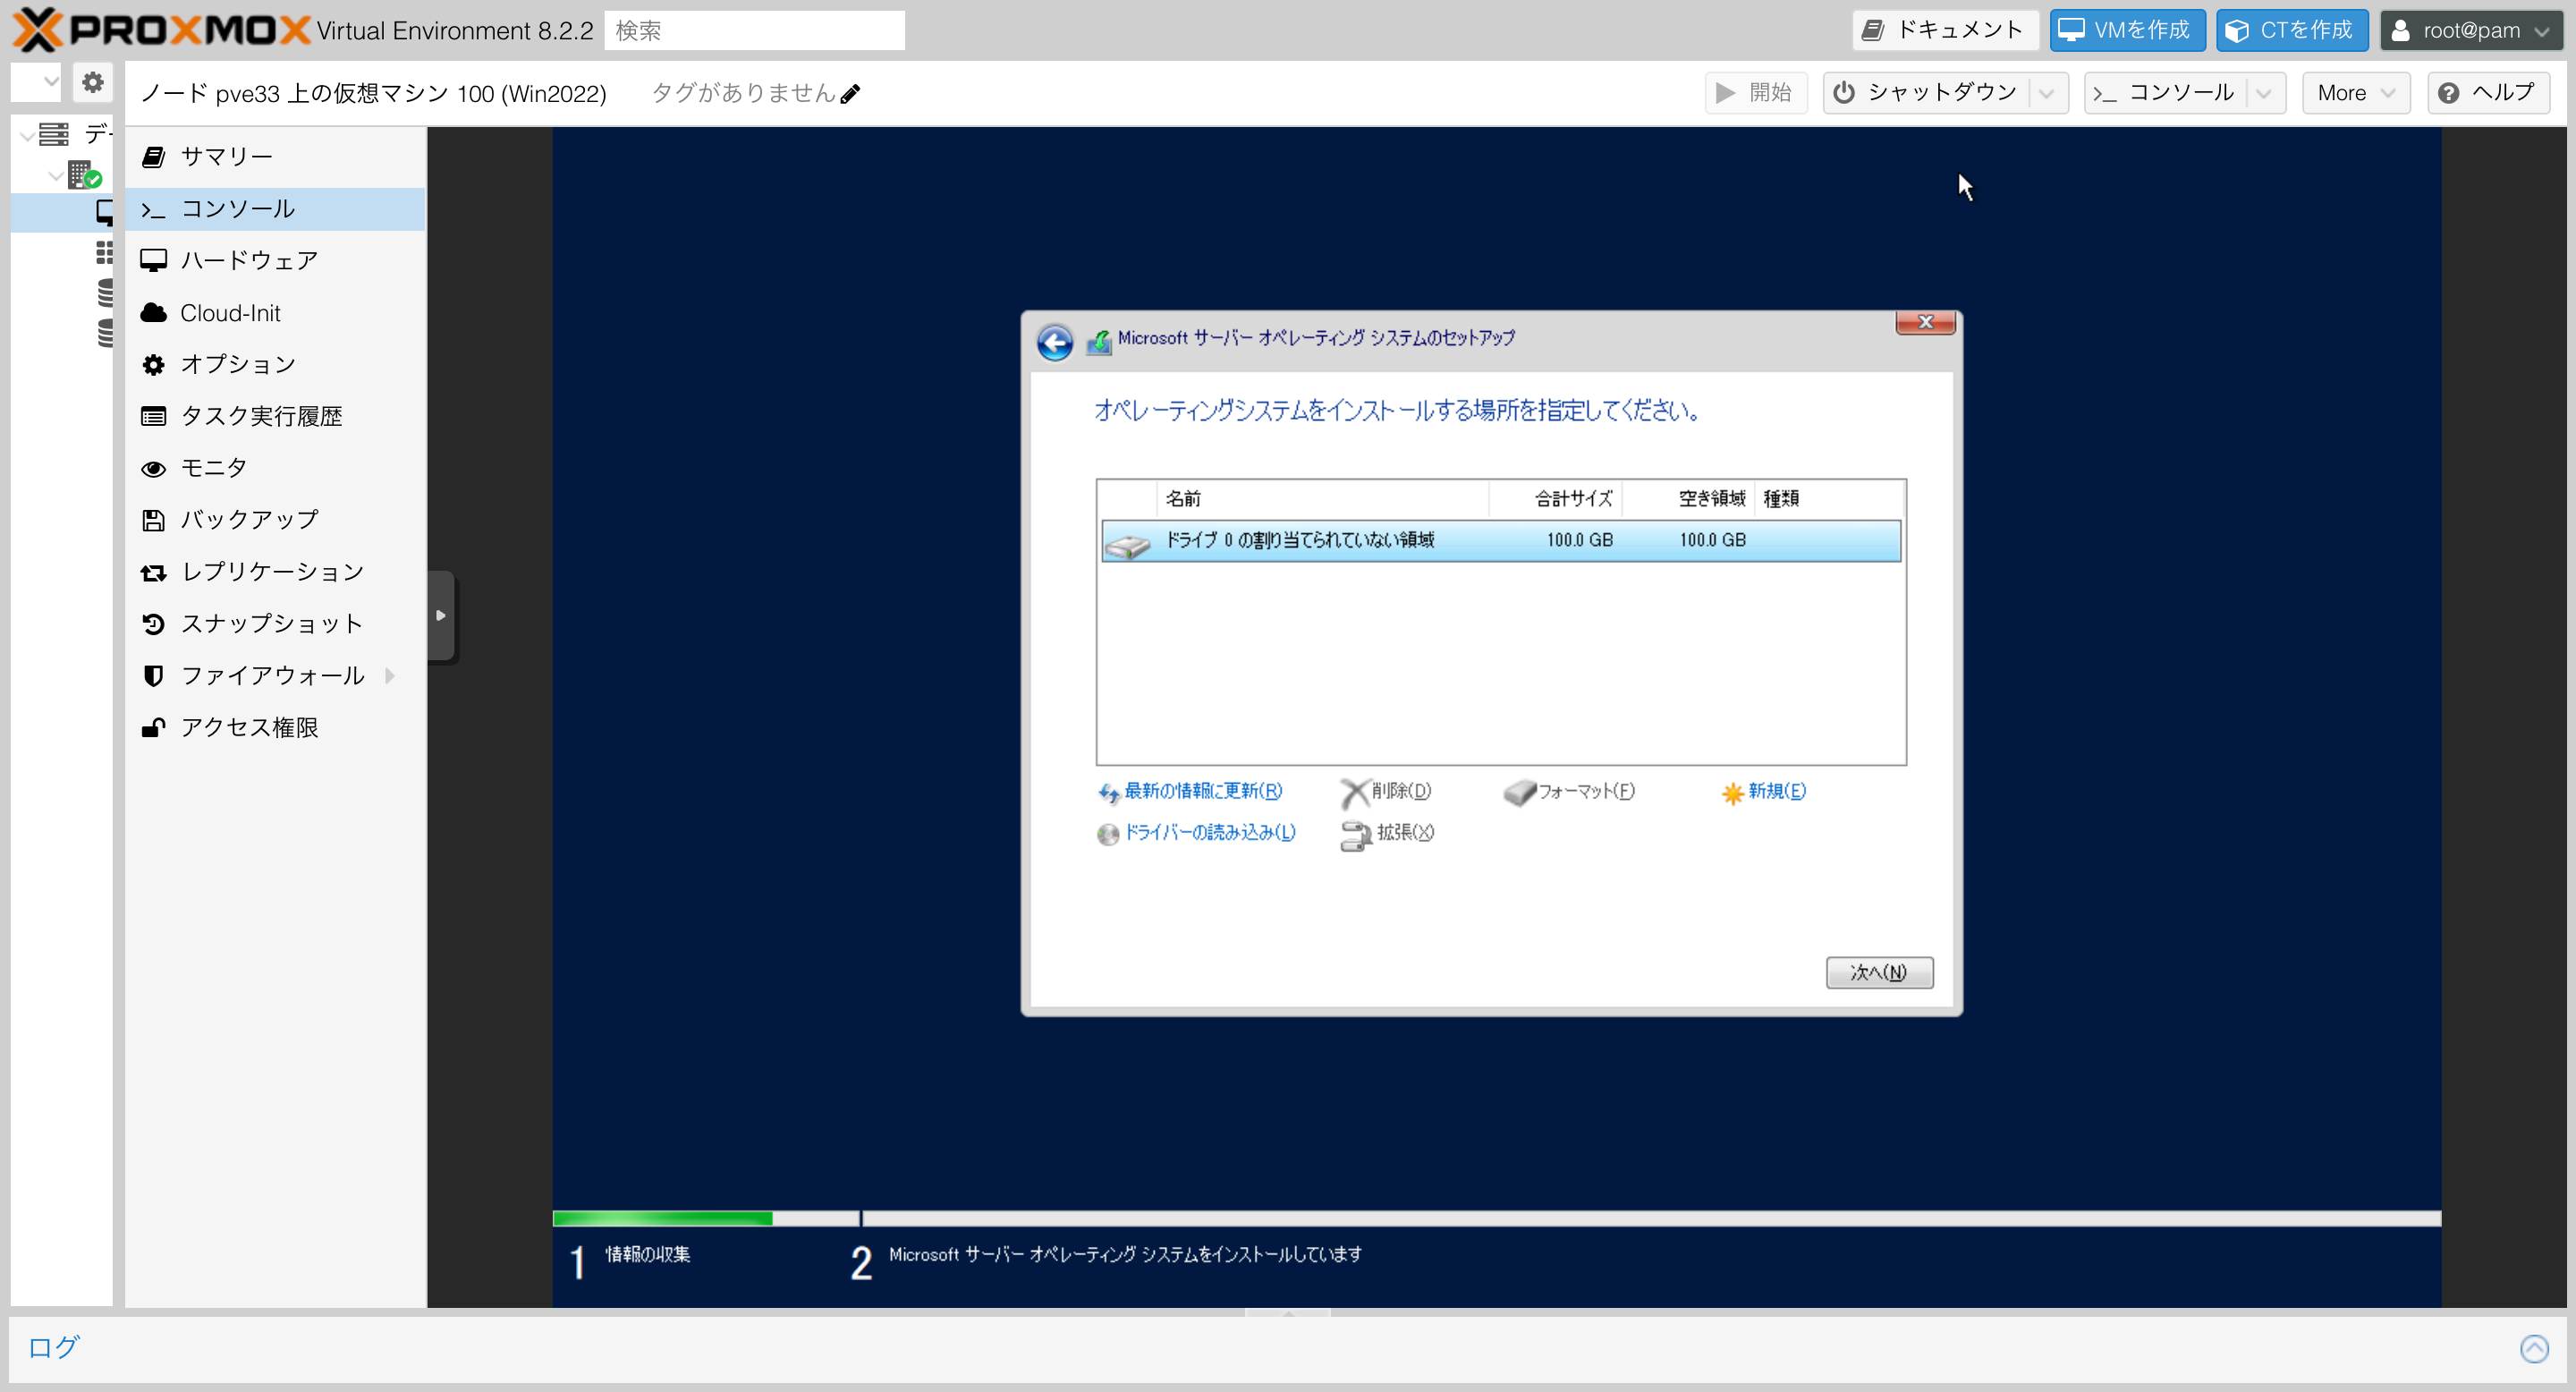Expand the シャットダウン button dropdown
The height and width of the screenshot is (1392, 2576).
(2046, 92)
